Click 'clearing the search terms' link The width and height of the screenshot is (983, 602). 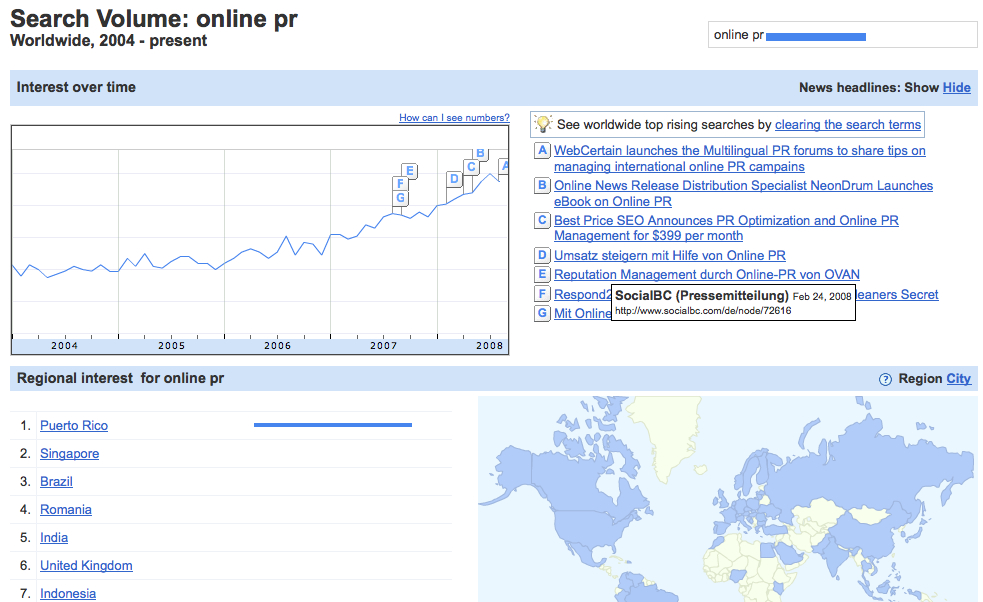coord(847,125)
